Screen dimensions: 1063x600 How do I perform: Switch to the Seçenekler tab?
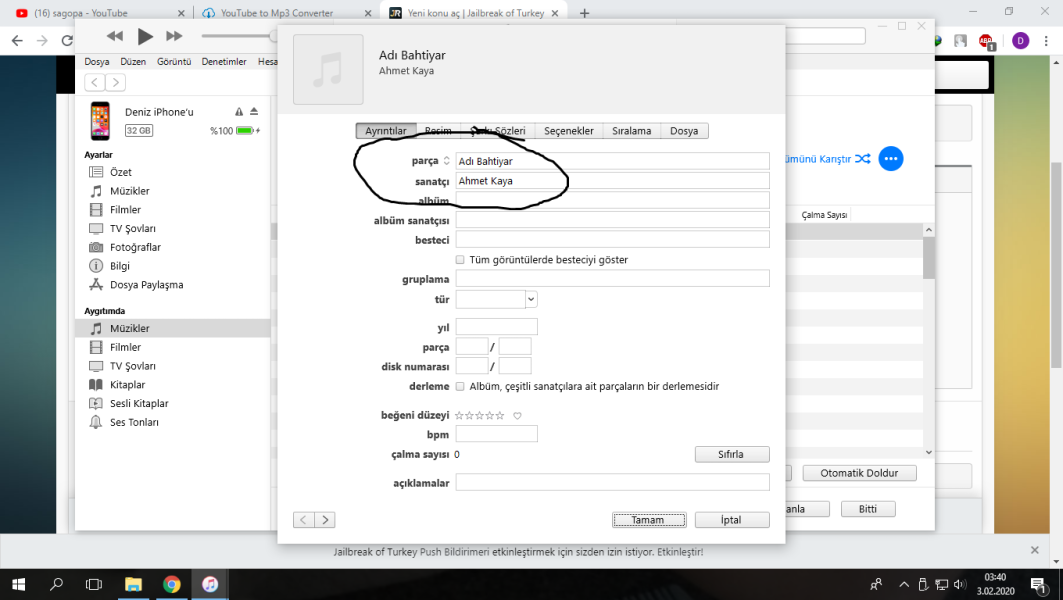[568, 131]
